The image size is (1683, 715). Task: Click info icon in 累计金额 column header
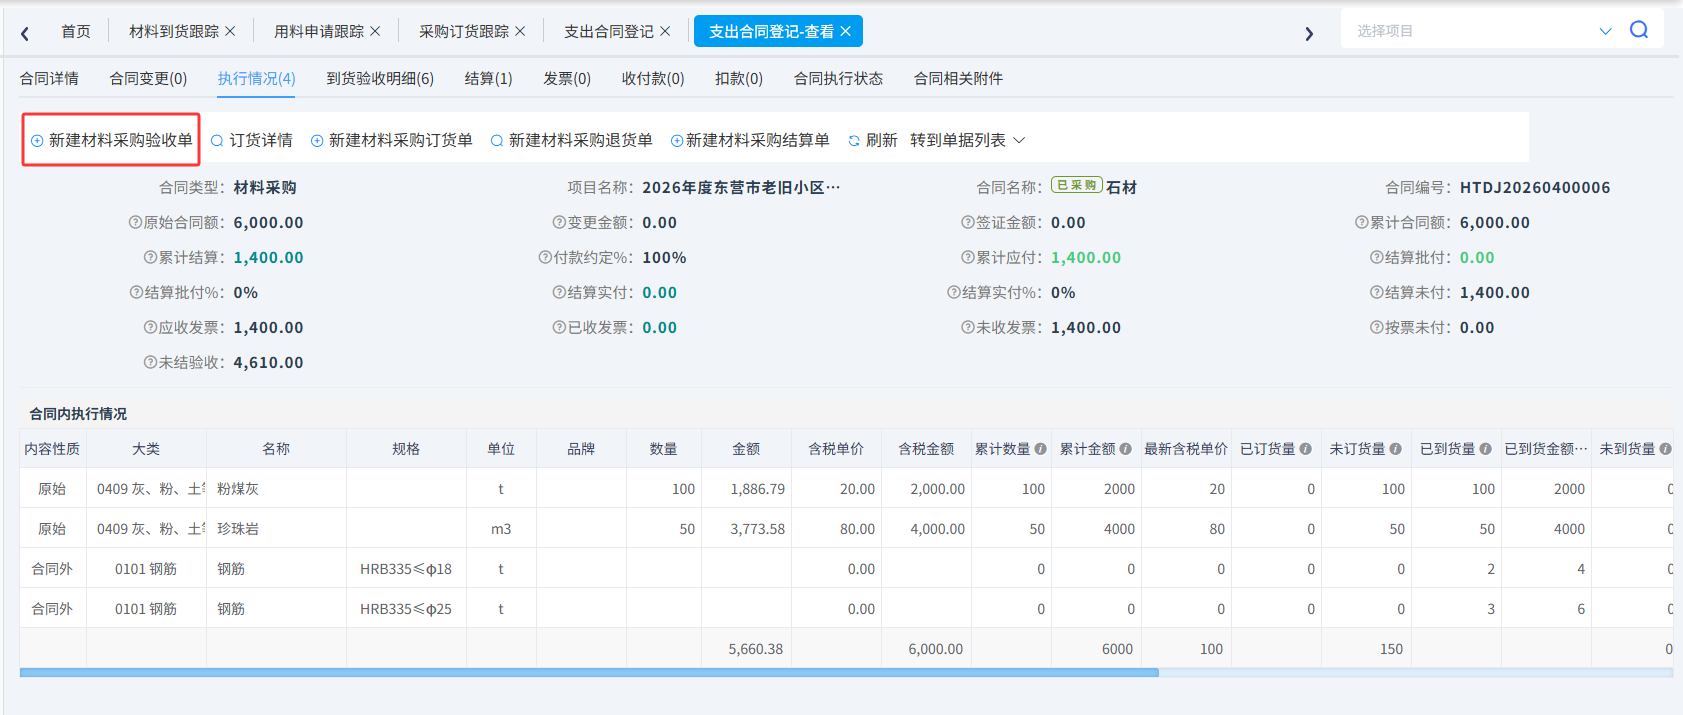coord(1126,449)
